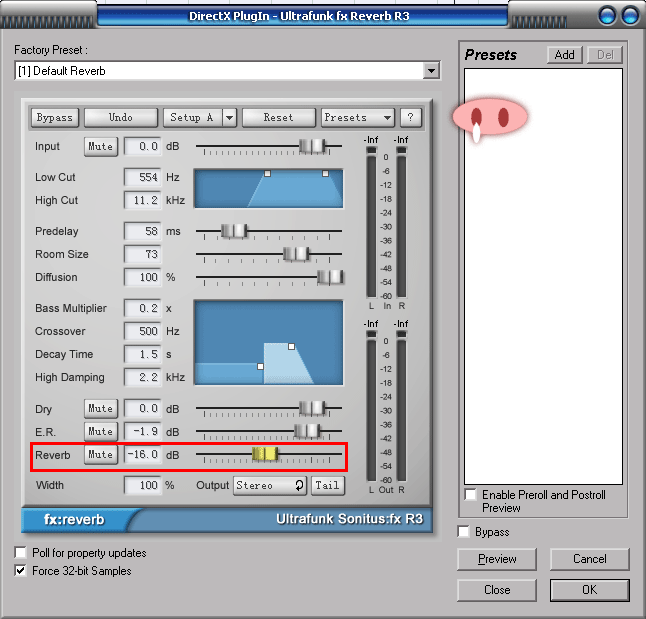The width and height of the screenshot is (646, 619).
Task: Click the plugin Bypass button in toolbar
Action: [x=55, y=117]
